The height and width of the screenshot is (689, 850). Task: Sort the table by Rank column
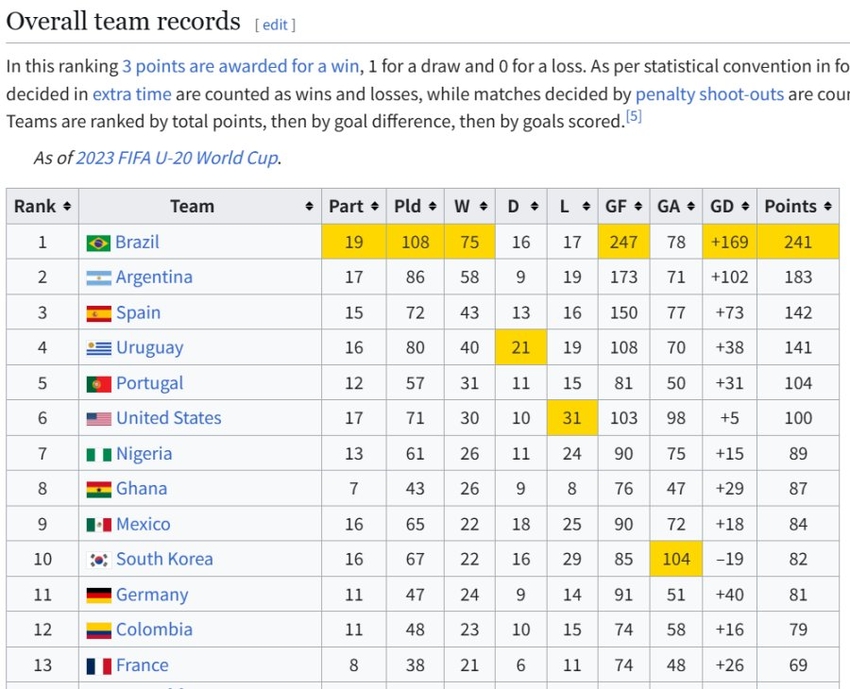click(42, 207)
